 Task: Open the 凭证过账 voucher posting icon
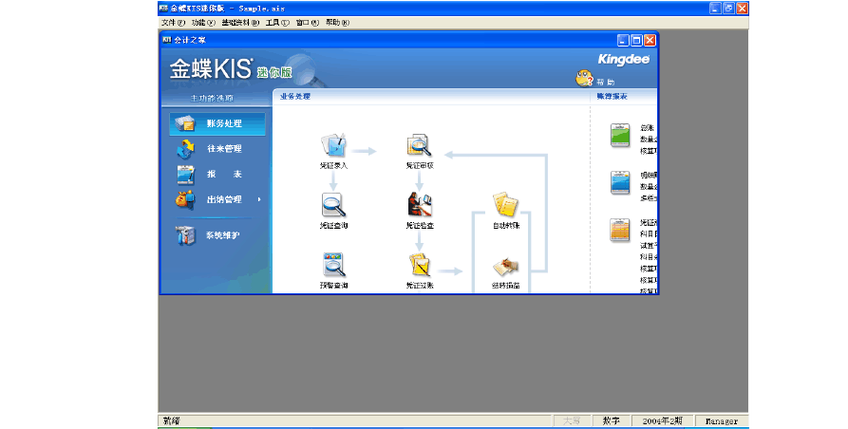click(x=419, y=265)
